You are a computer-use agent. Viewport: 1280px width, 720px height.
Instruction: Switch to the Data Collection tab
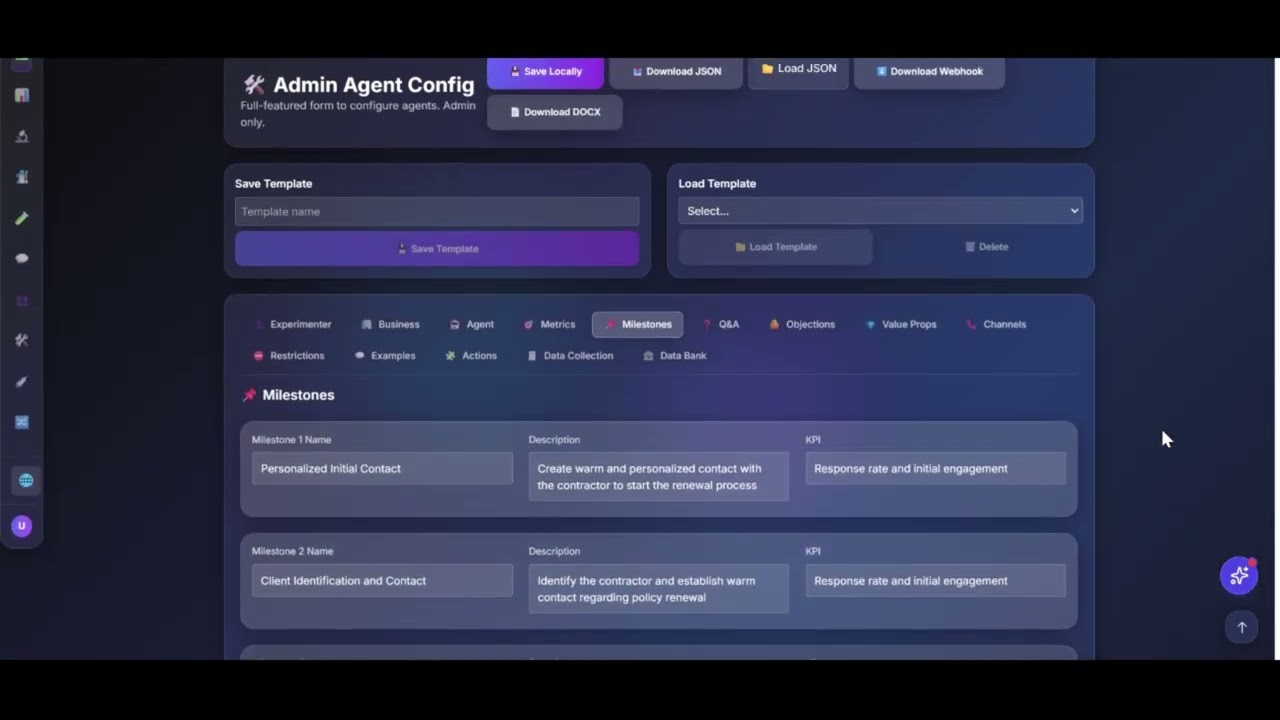click(570, 355)
